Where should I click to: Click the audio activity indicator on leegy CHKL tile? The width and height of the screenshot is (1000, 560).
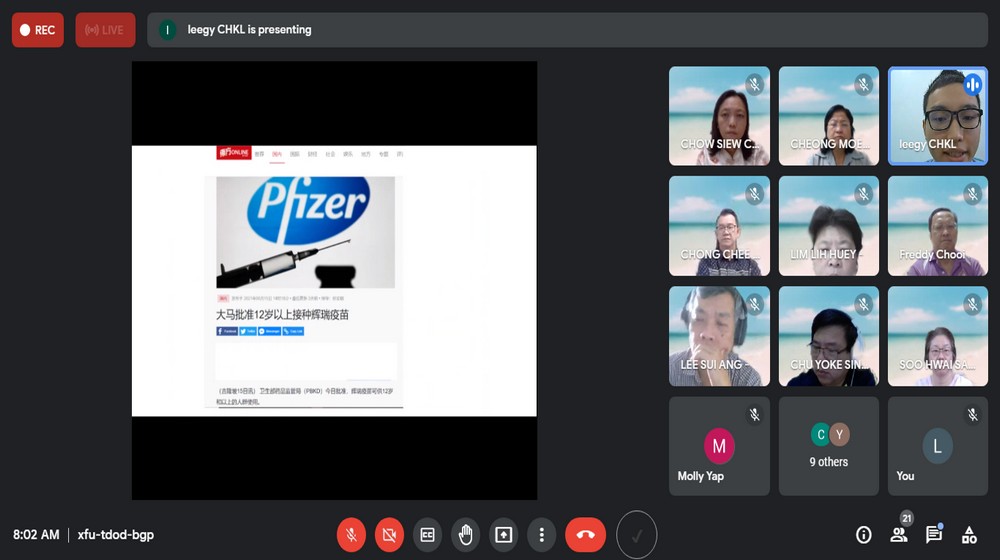973,84
